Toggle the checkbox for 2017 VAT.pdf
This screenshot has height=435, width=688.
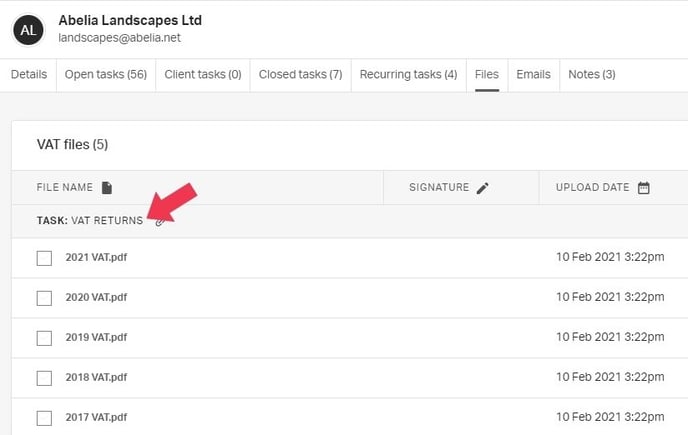click(44, 418)
